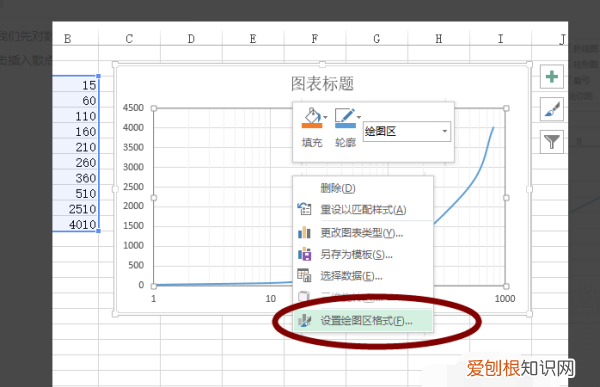Screen dimensions: 600x387
Task: Click cell containing 360
Action: [75, 178]
